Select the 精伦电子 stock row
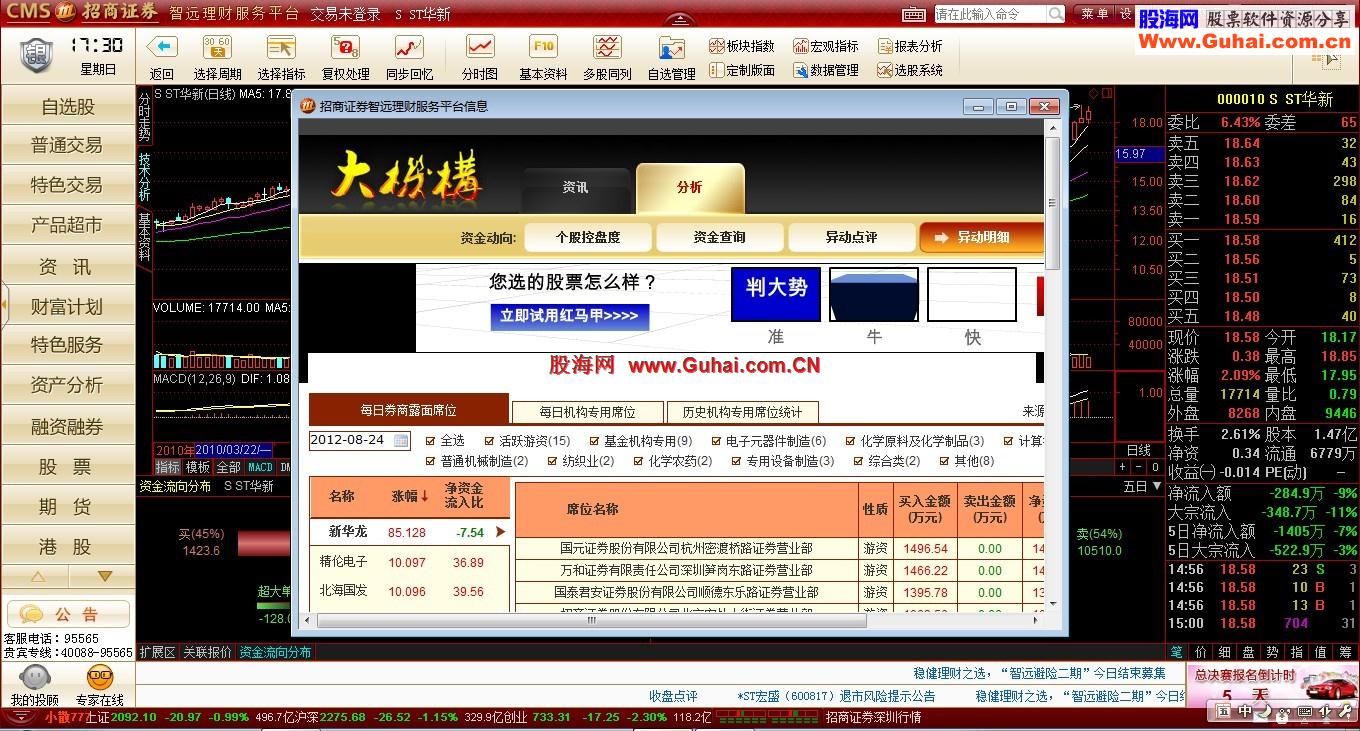The width and height of the screenshot is (1360, 731). point(409,562)
